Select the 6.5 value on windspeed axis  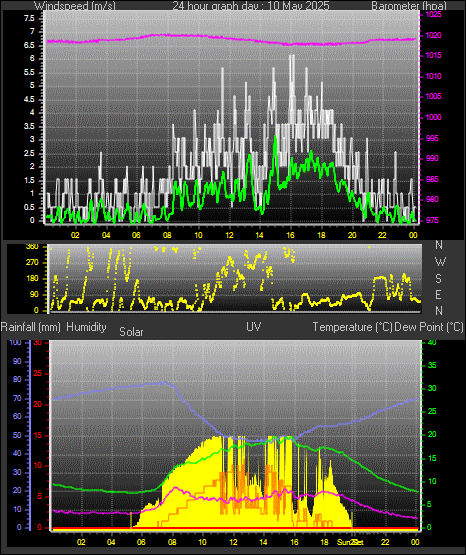[29, 46]
